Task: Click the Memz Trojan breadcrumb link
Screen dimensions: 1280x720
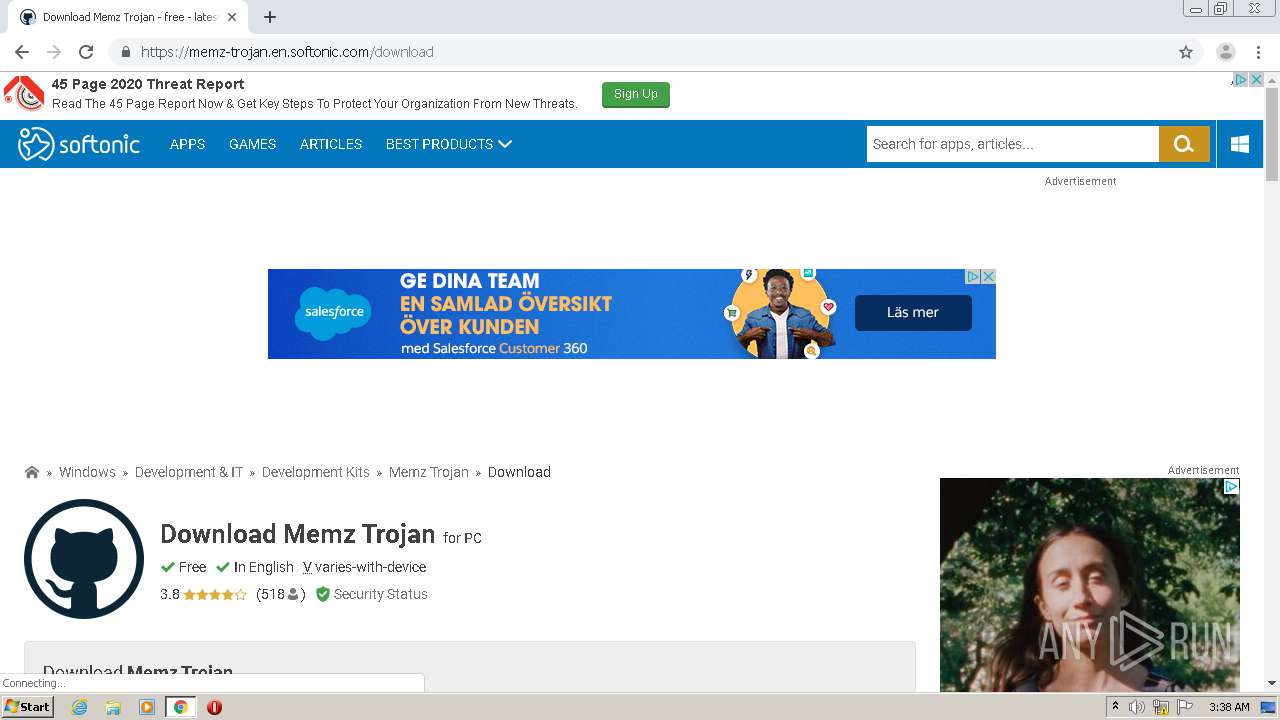Action: click(429, 472)
